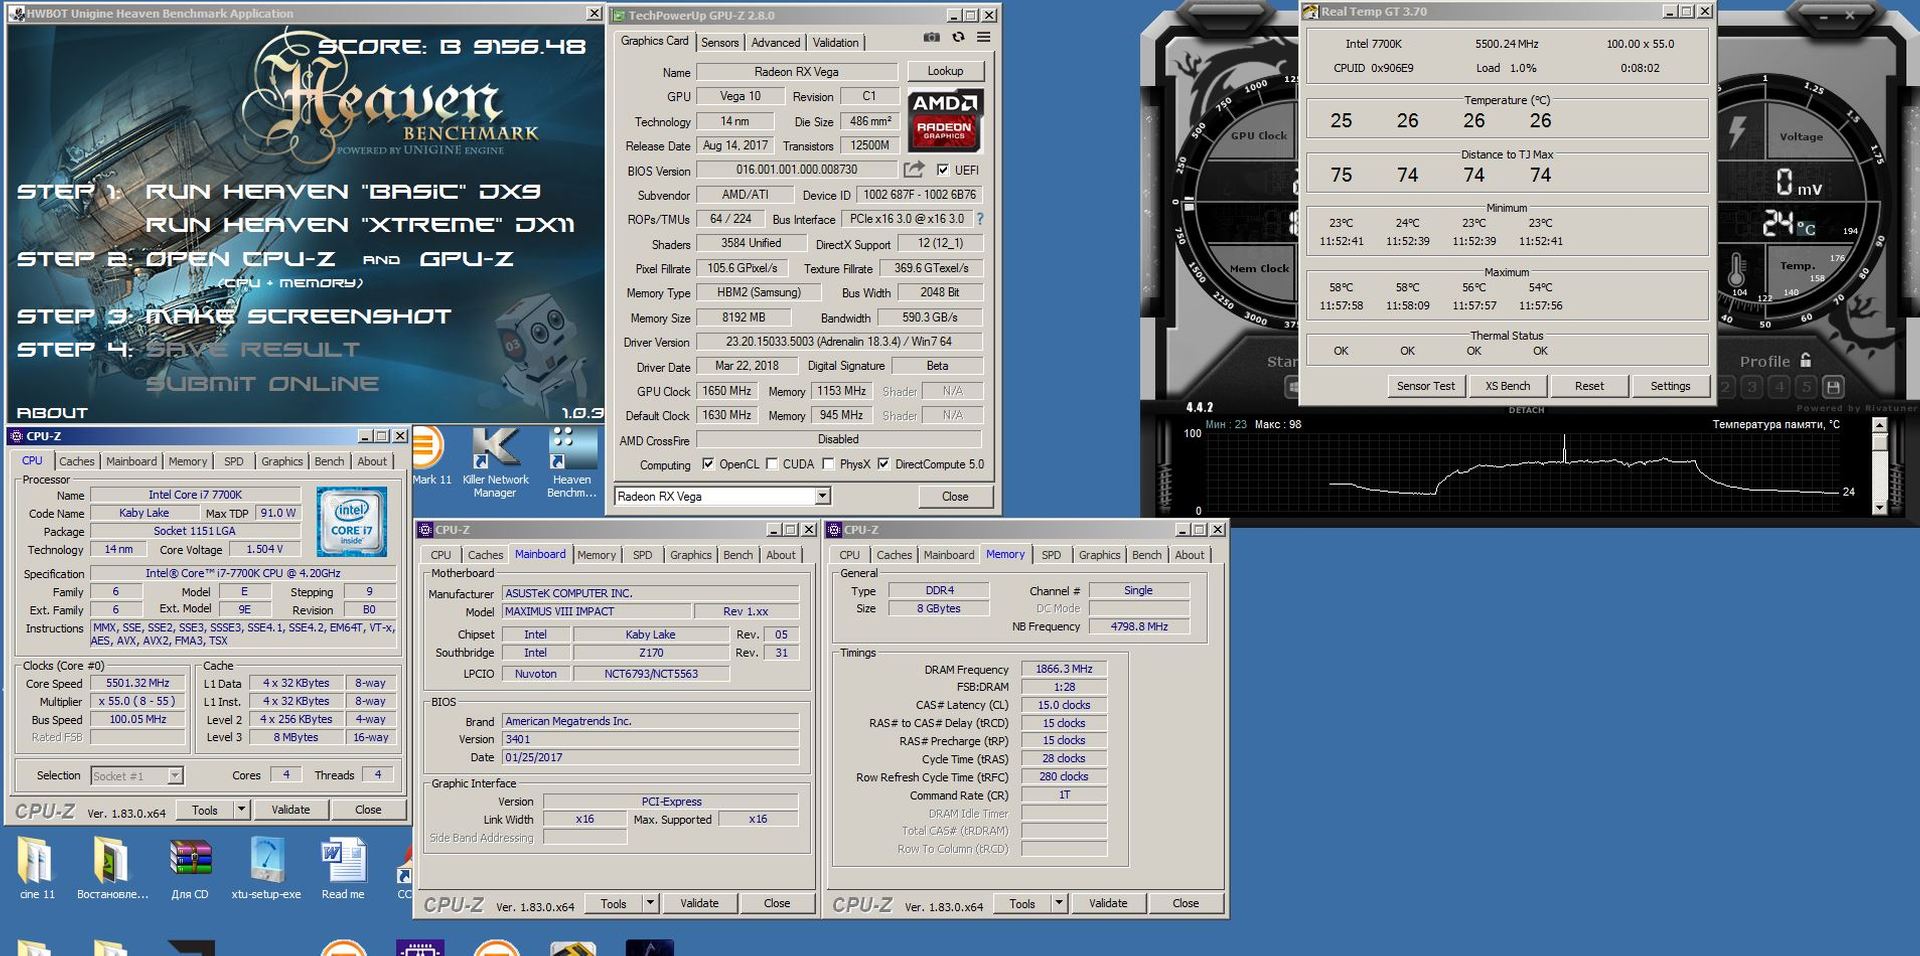
Task: Click the Bus Interface question mark icon
Action: pos(980,219)
